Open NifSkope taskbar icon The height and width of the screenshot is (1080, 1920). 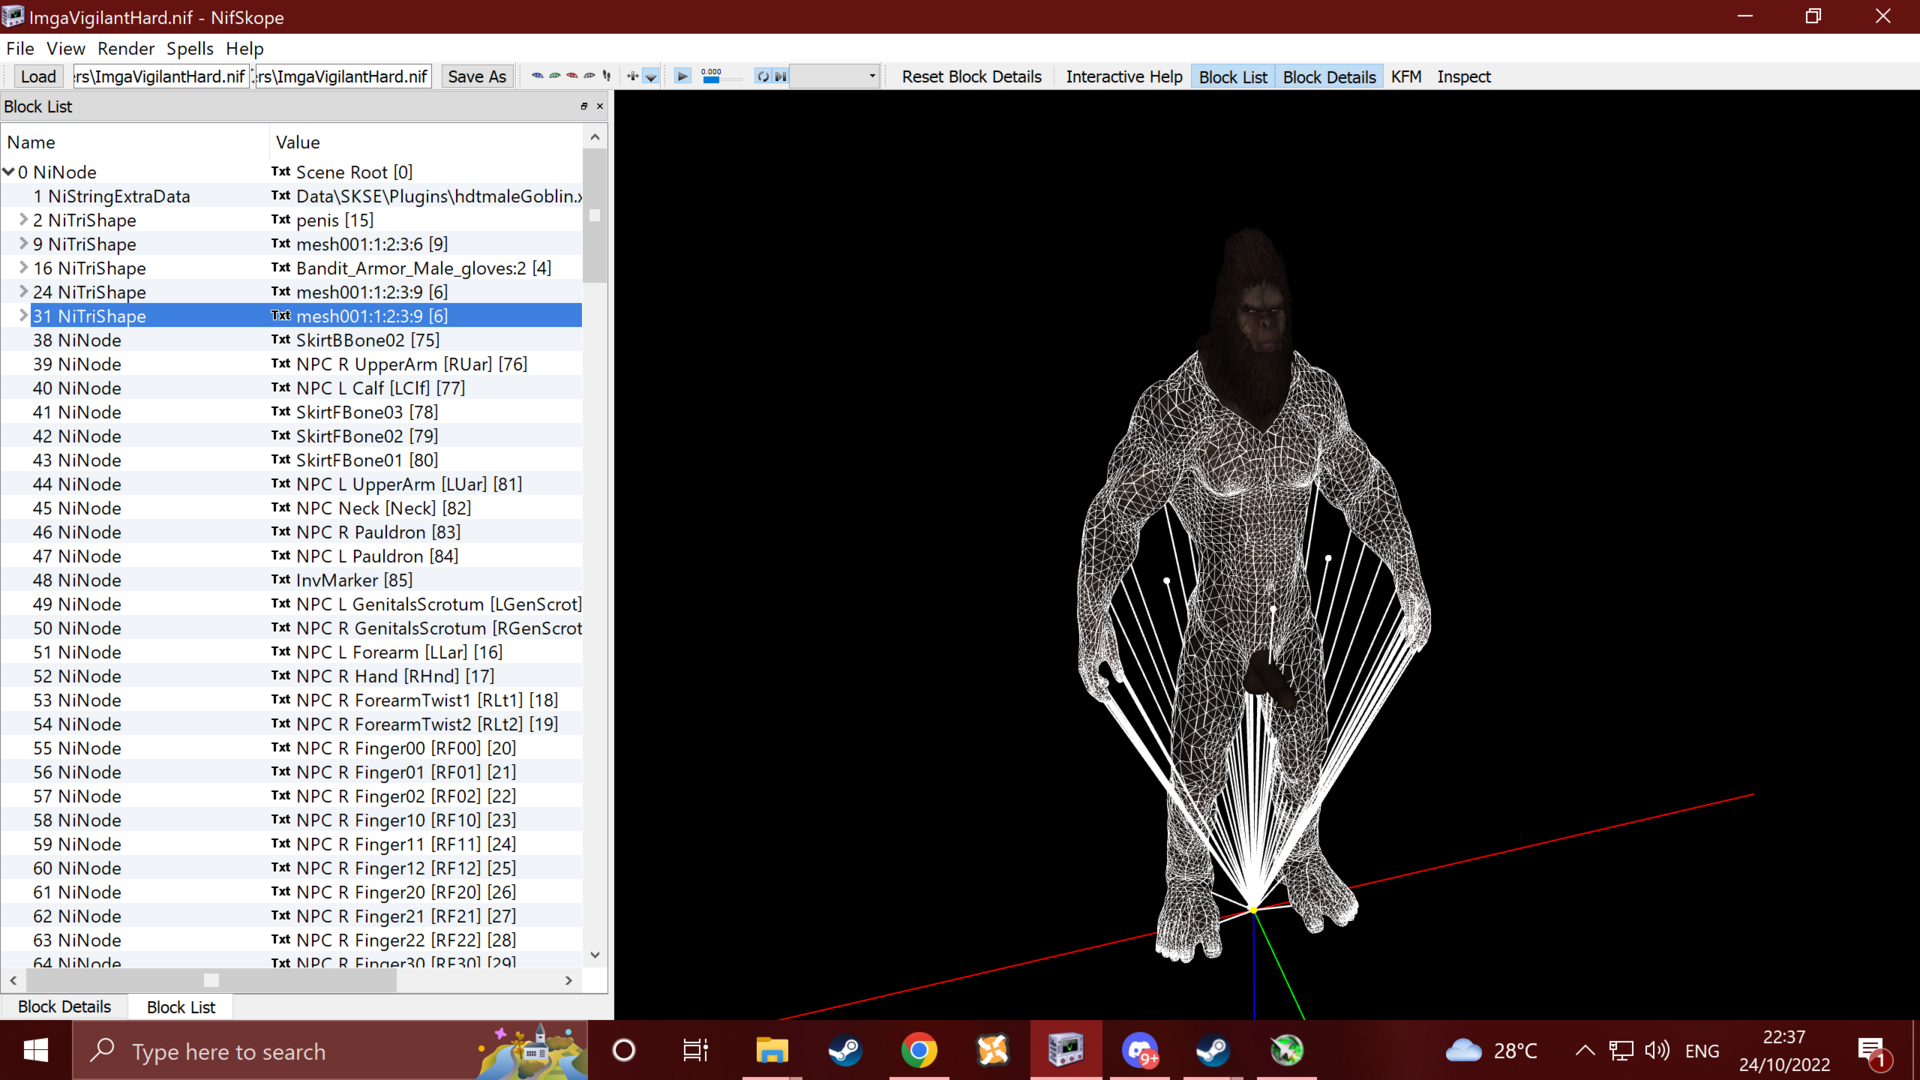pos(1066,1050)
